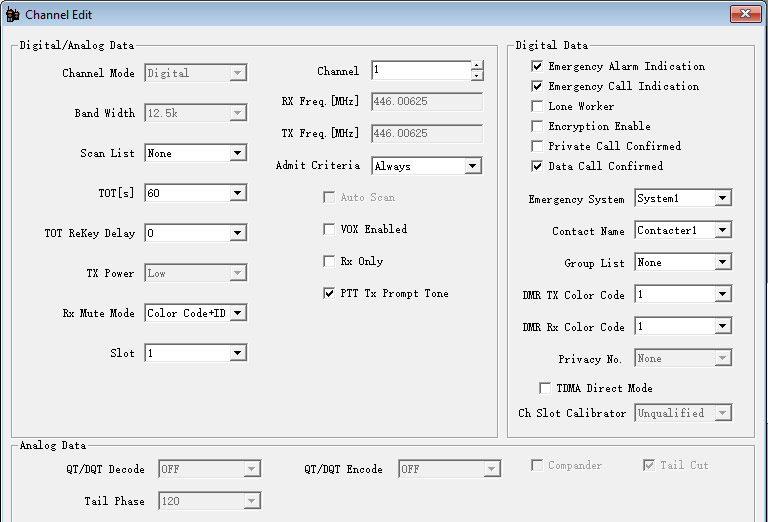Viewport: 768px width, 522px height.
Task: Decrease the Channel number with down arrow
Action: [x=477, y=76]
